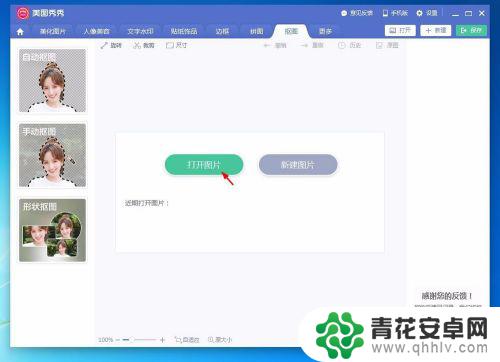This screenshot has width=500, height=362.
Task: Open the 拼图 collage tab
Action: tap(257, 31)
